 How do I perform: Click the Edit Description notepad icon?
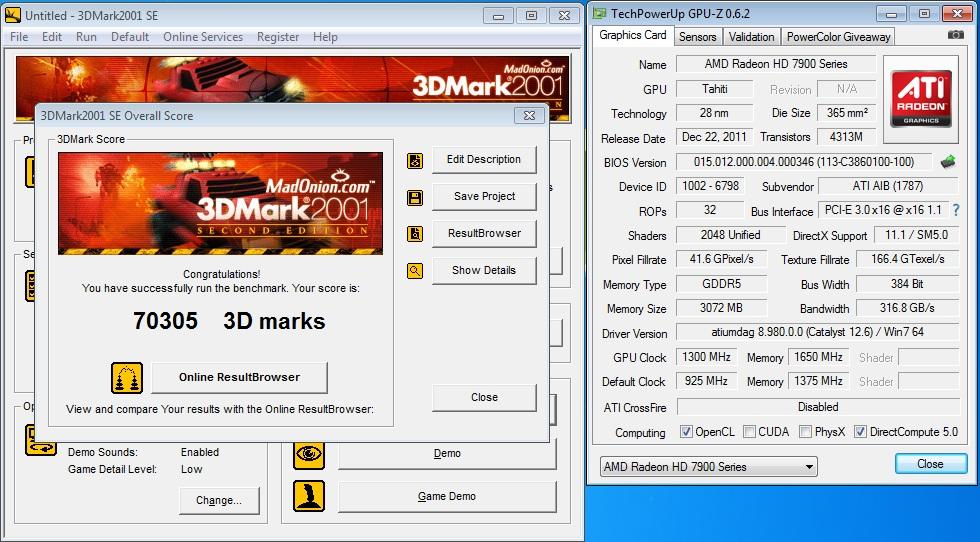(415, 161)
